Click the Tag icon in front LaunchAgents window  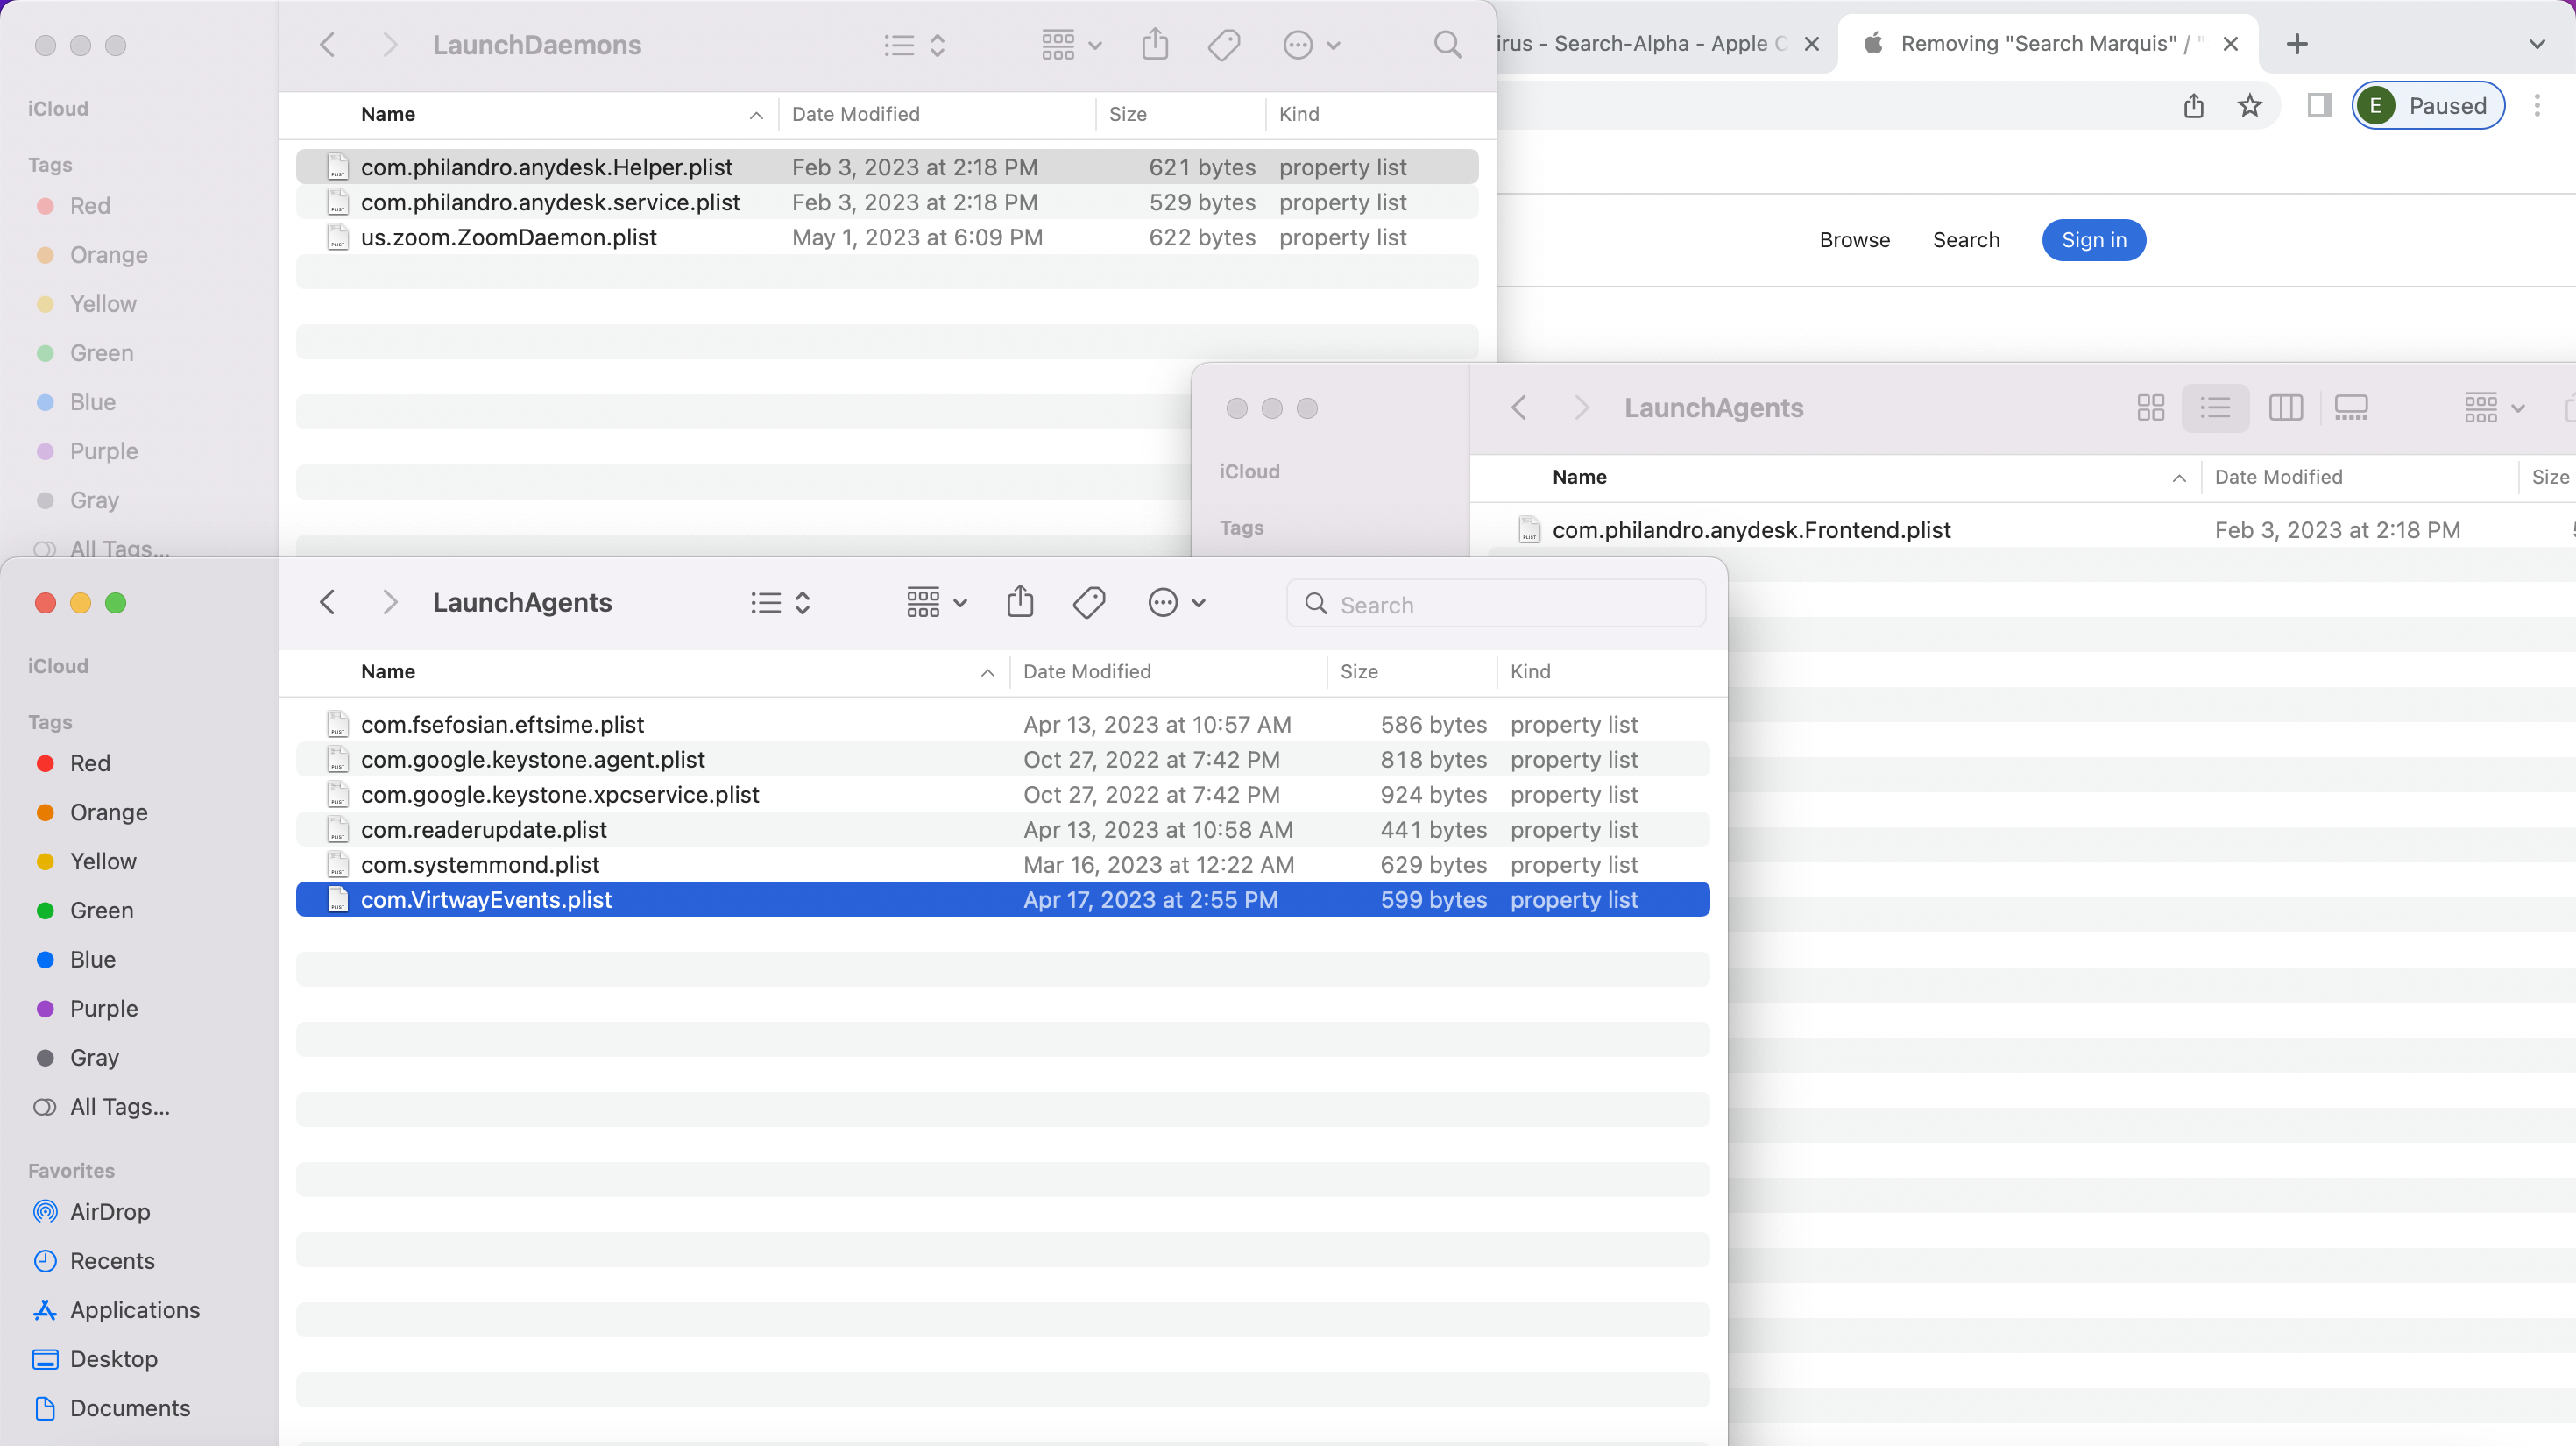[x=1088, y=602]
